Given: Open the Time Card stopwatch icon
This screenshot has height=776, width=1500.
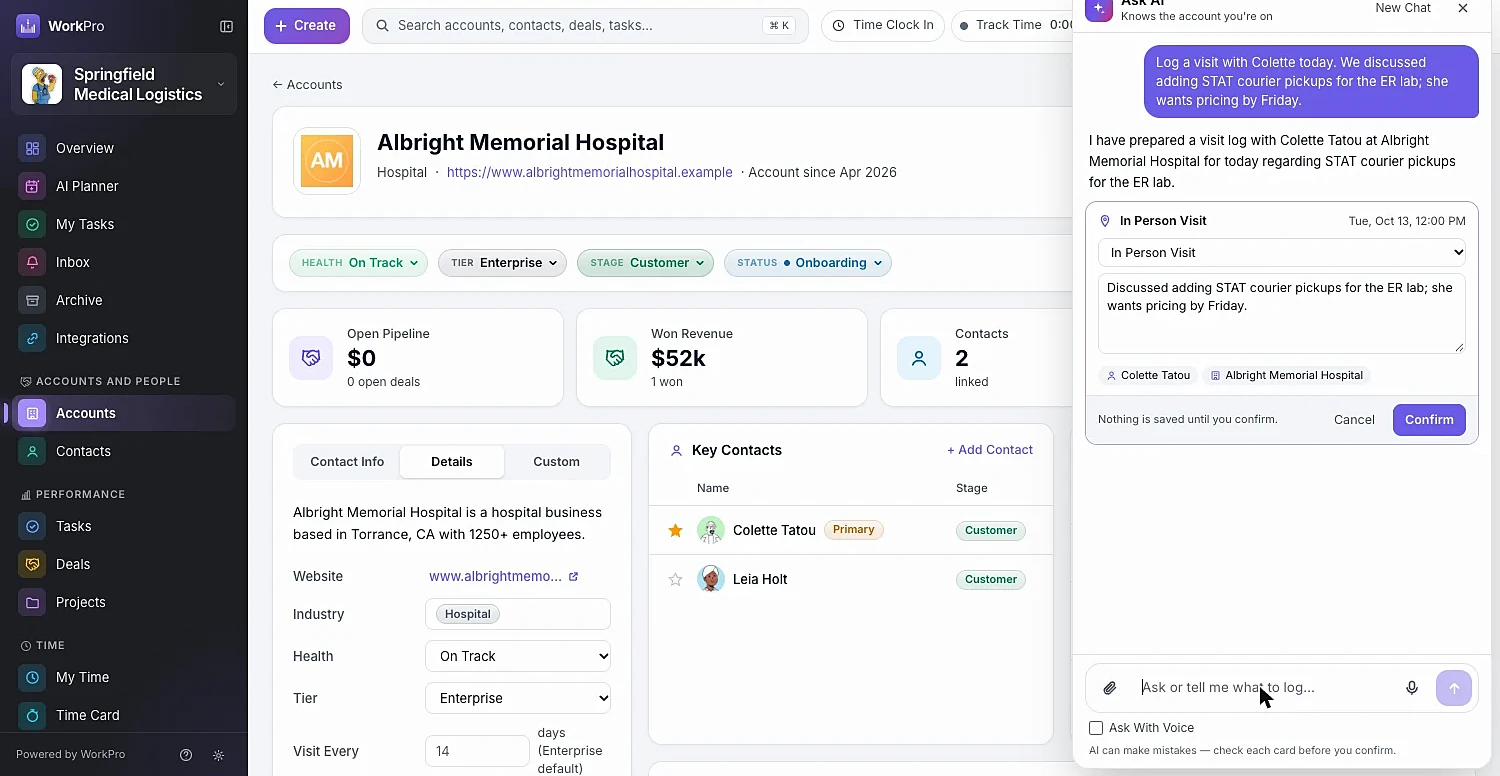Looking at the screenshot, I should 32,715.
